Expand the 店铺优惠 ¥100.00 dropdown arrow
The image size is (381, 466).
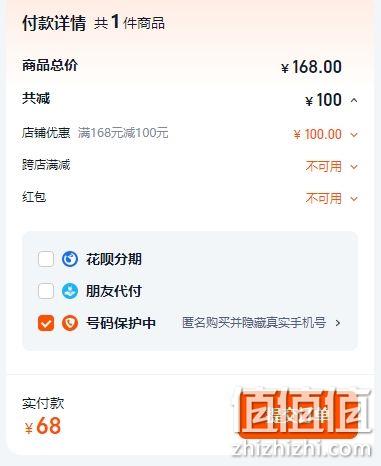(354, 135)
